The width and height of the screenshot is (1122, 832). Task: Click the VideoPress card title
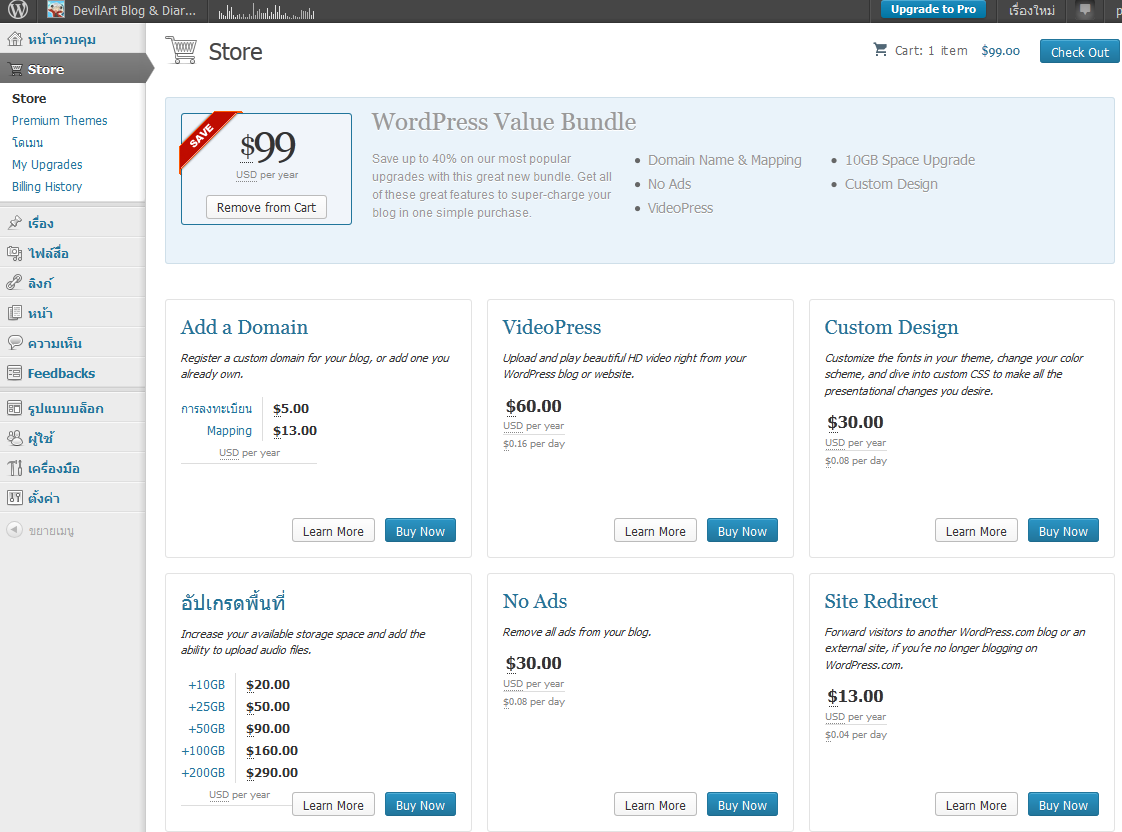coord(552,327)
